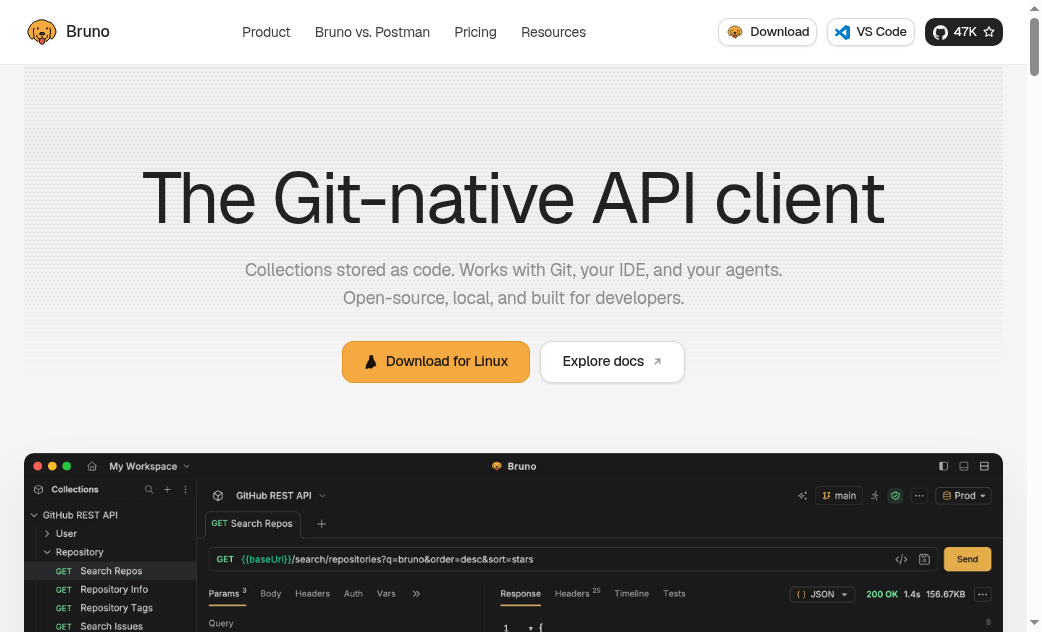Select the Search Issues request
This screenshot has height=632, width=1042.
point(110,626)
